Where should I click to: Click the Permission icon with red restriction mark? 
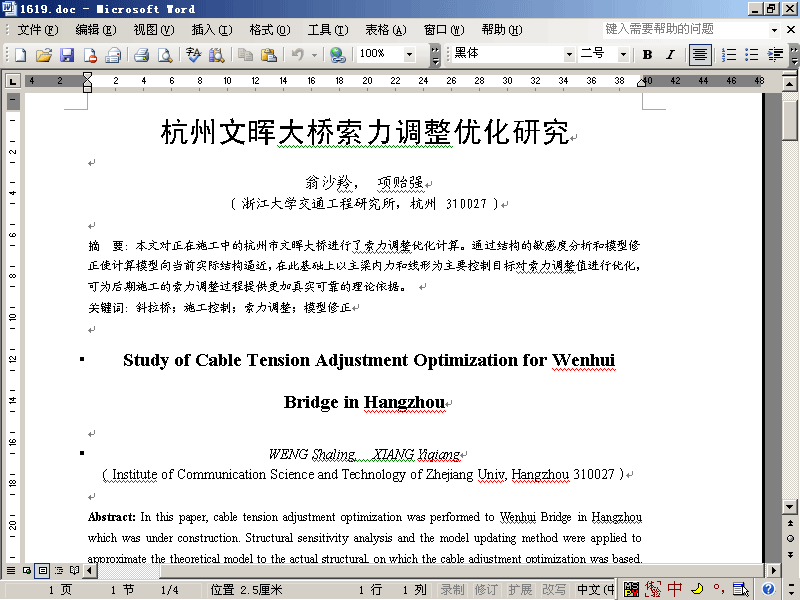tap(90, 54)
